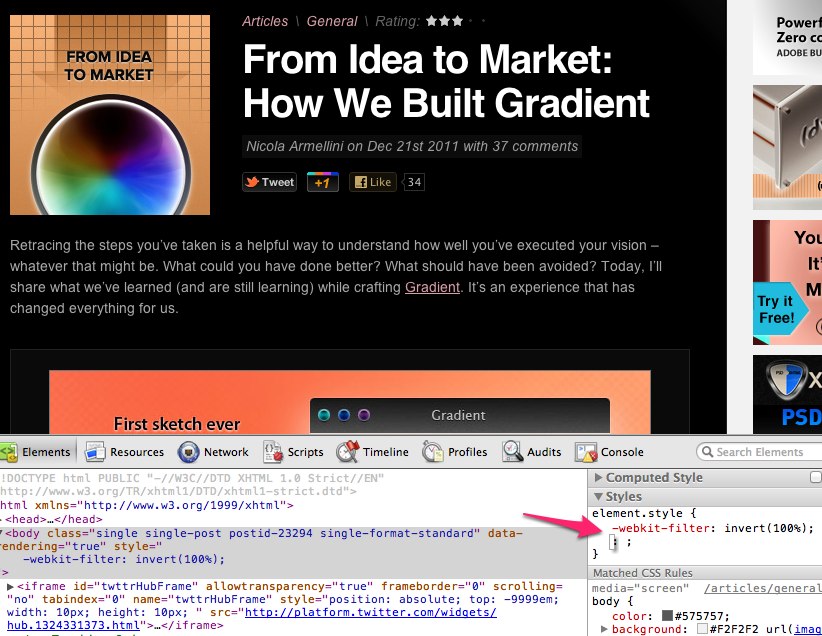Viewport: 822px width, 636px height.
Task: Click the Facebook Like button
Action: pos(373,182)
